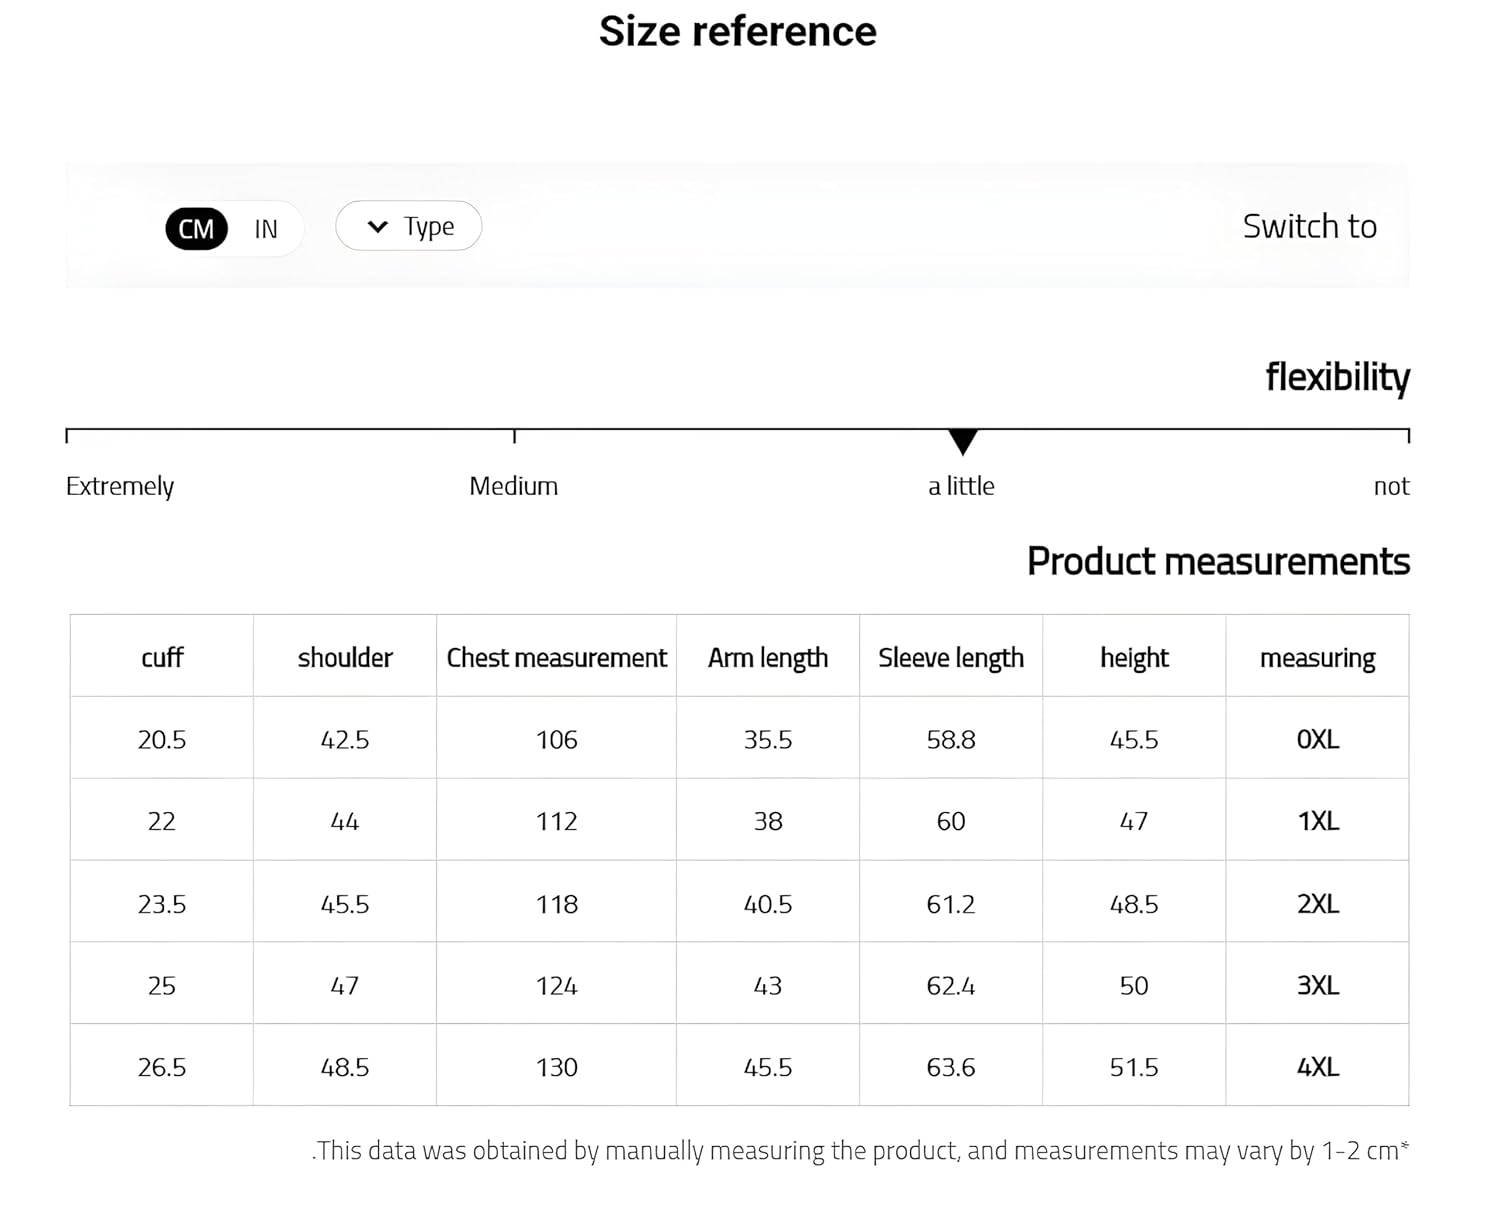Click the chevron arrow beside Type
The image size is (1500, 1215).
(x=377, y=227)
